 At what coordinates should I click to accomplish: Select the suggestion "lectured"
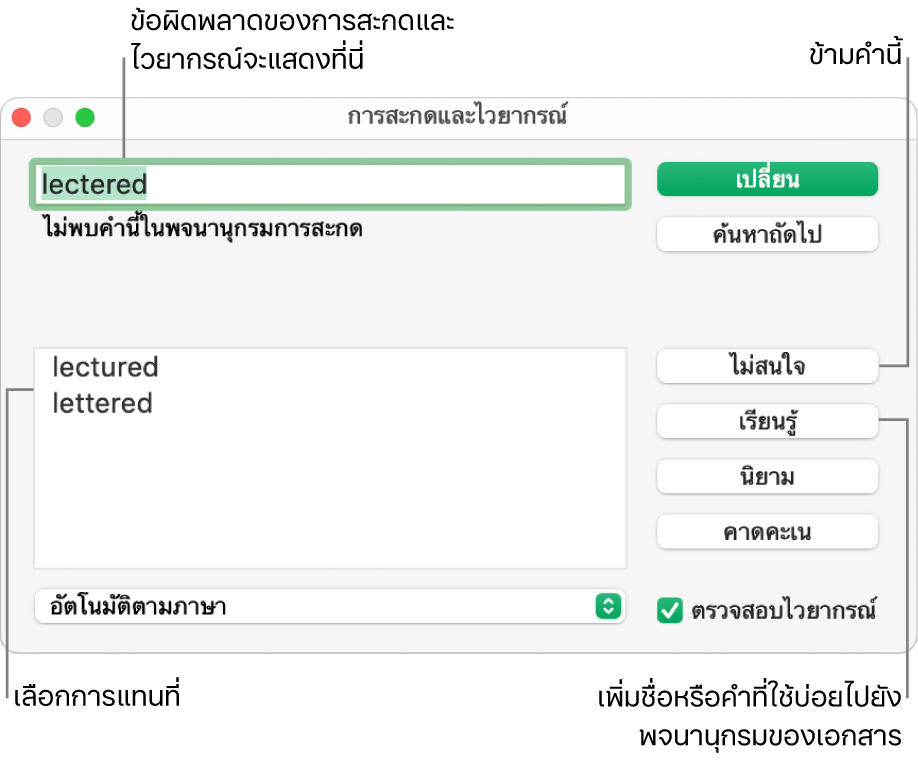[105, 367]
